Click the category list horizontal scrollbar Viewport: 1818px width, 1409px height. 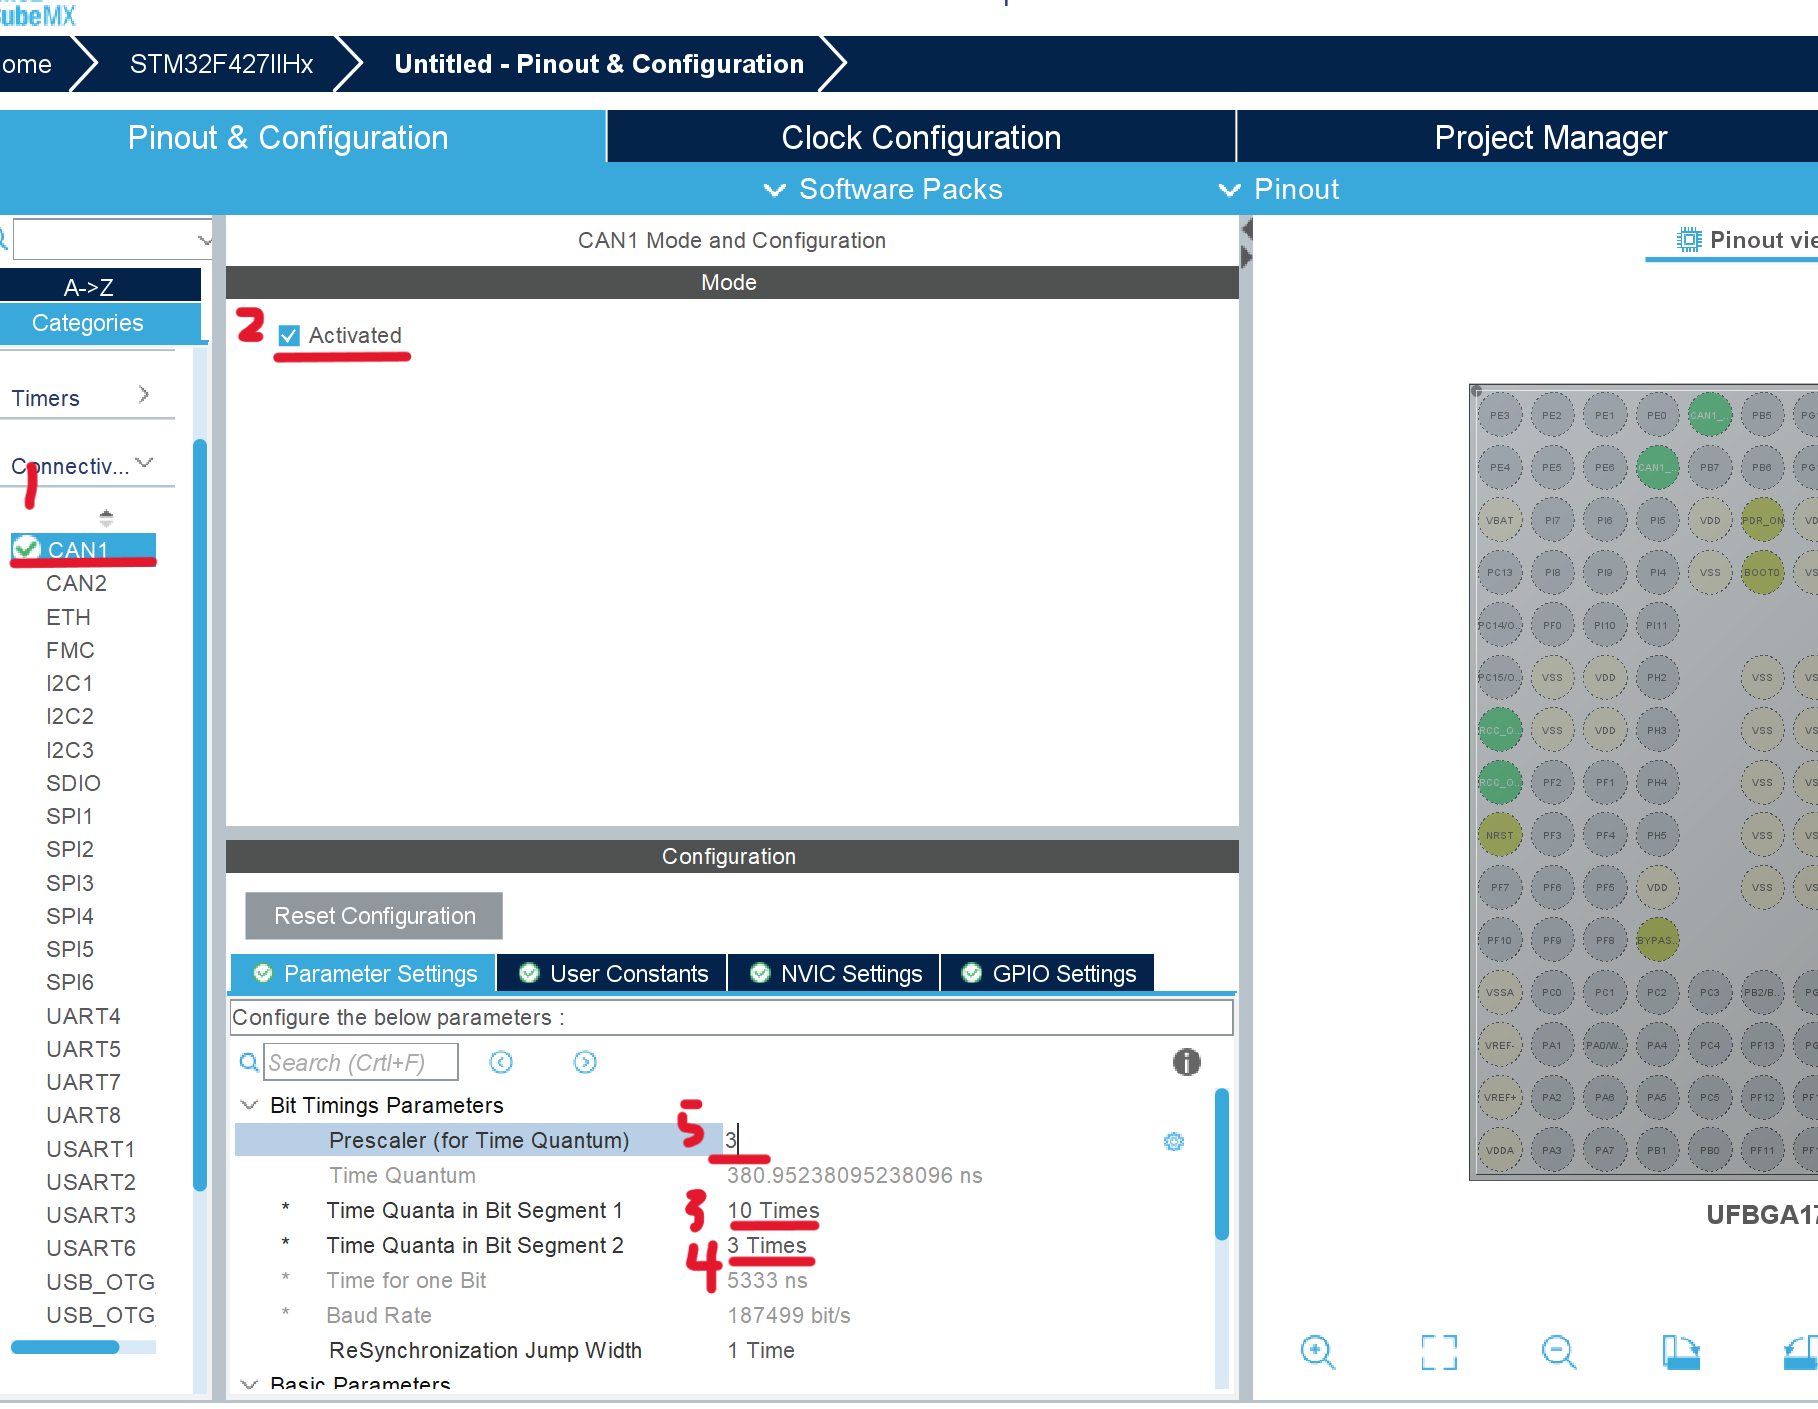tap(65, 1347)
